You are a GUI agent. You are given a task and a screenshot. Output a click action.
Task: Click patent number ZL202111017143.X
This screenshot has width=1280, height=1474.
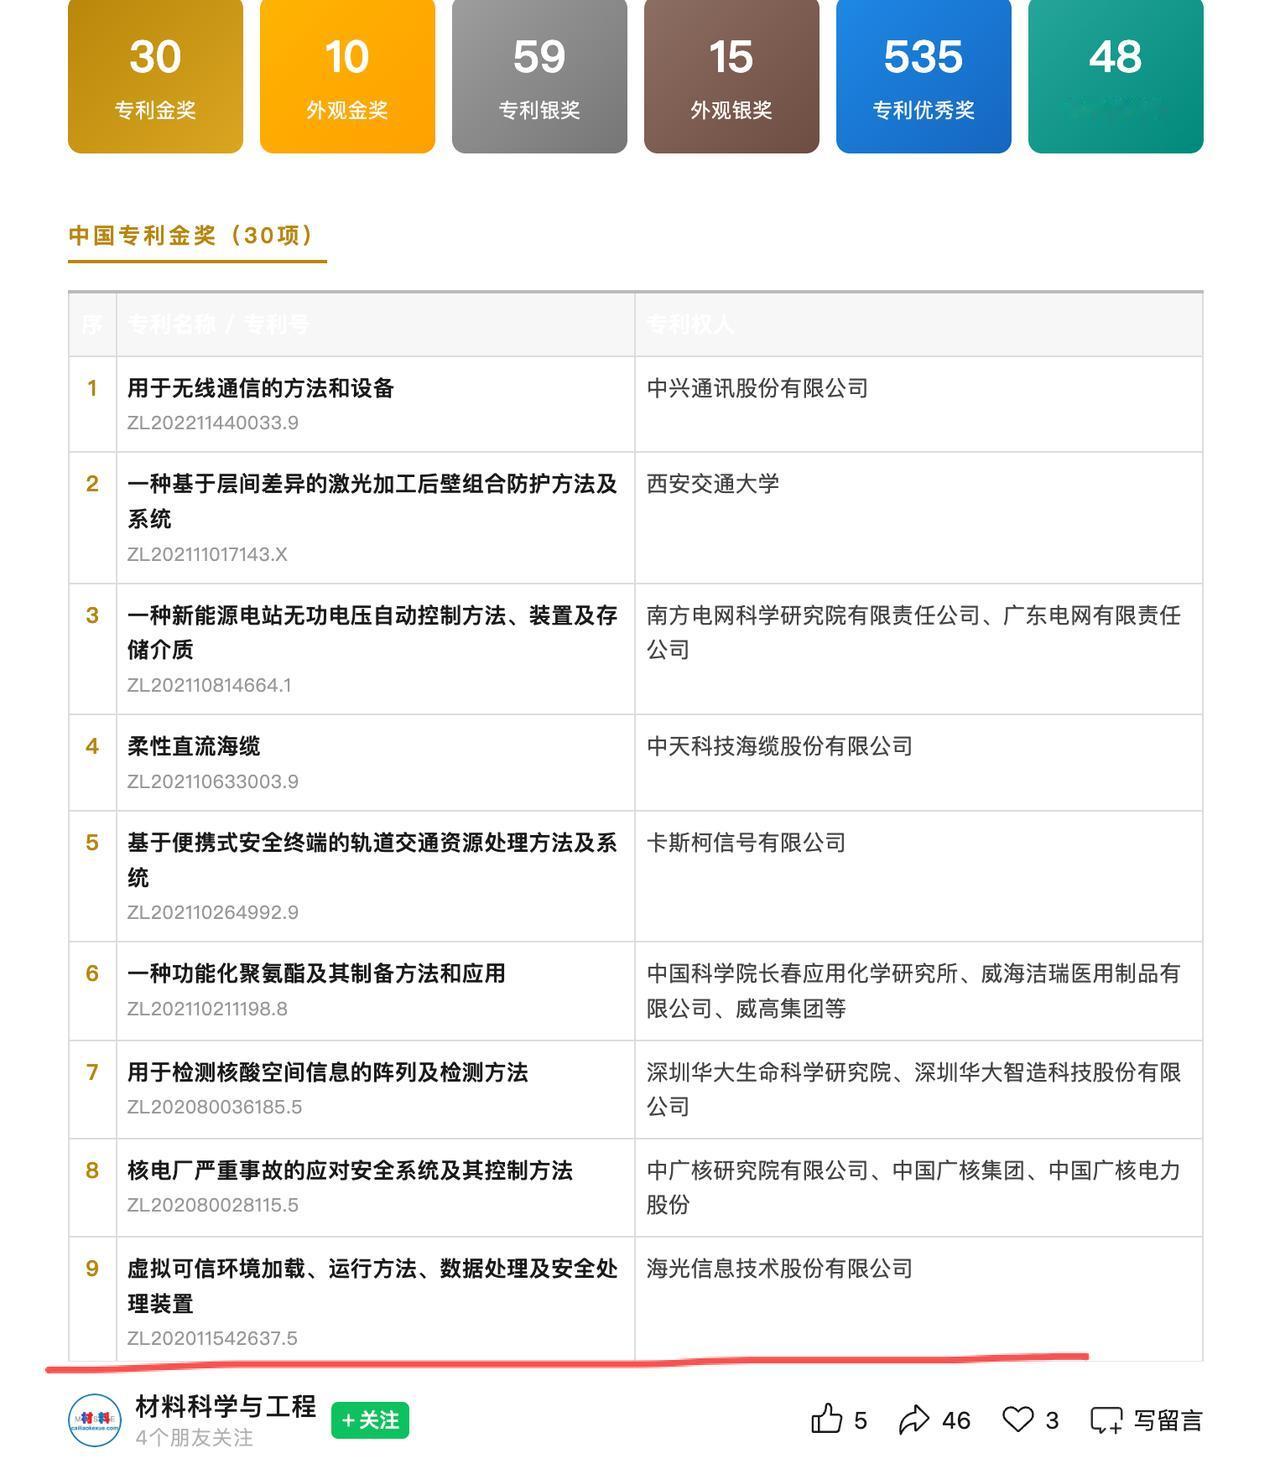pyautogui.click(x=207, y=554)
